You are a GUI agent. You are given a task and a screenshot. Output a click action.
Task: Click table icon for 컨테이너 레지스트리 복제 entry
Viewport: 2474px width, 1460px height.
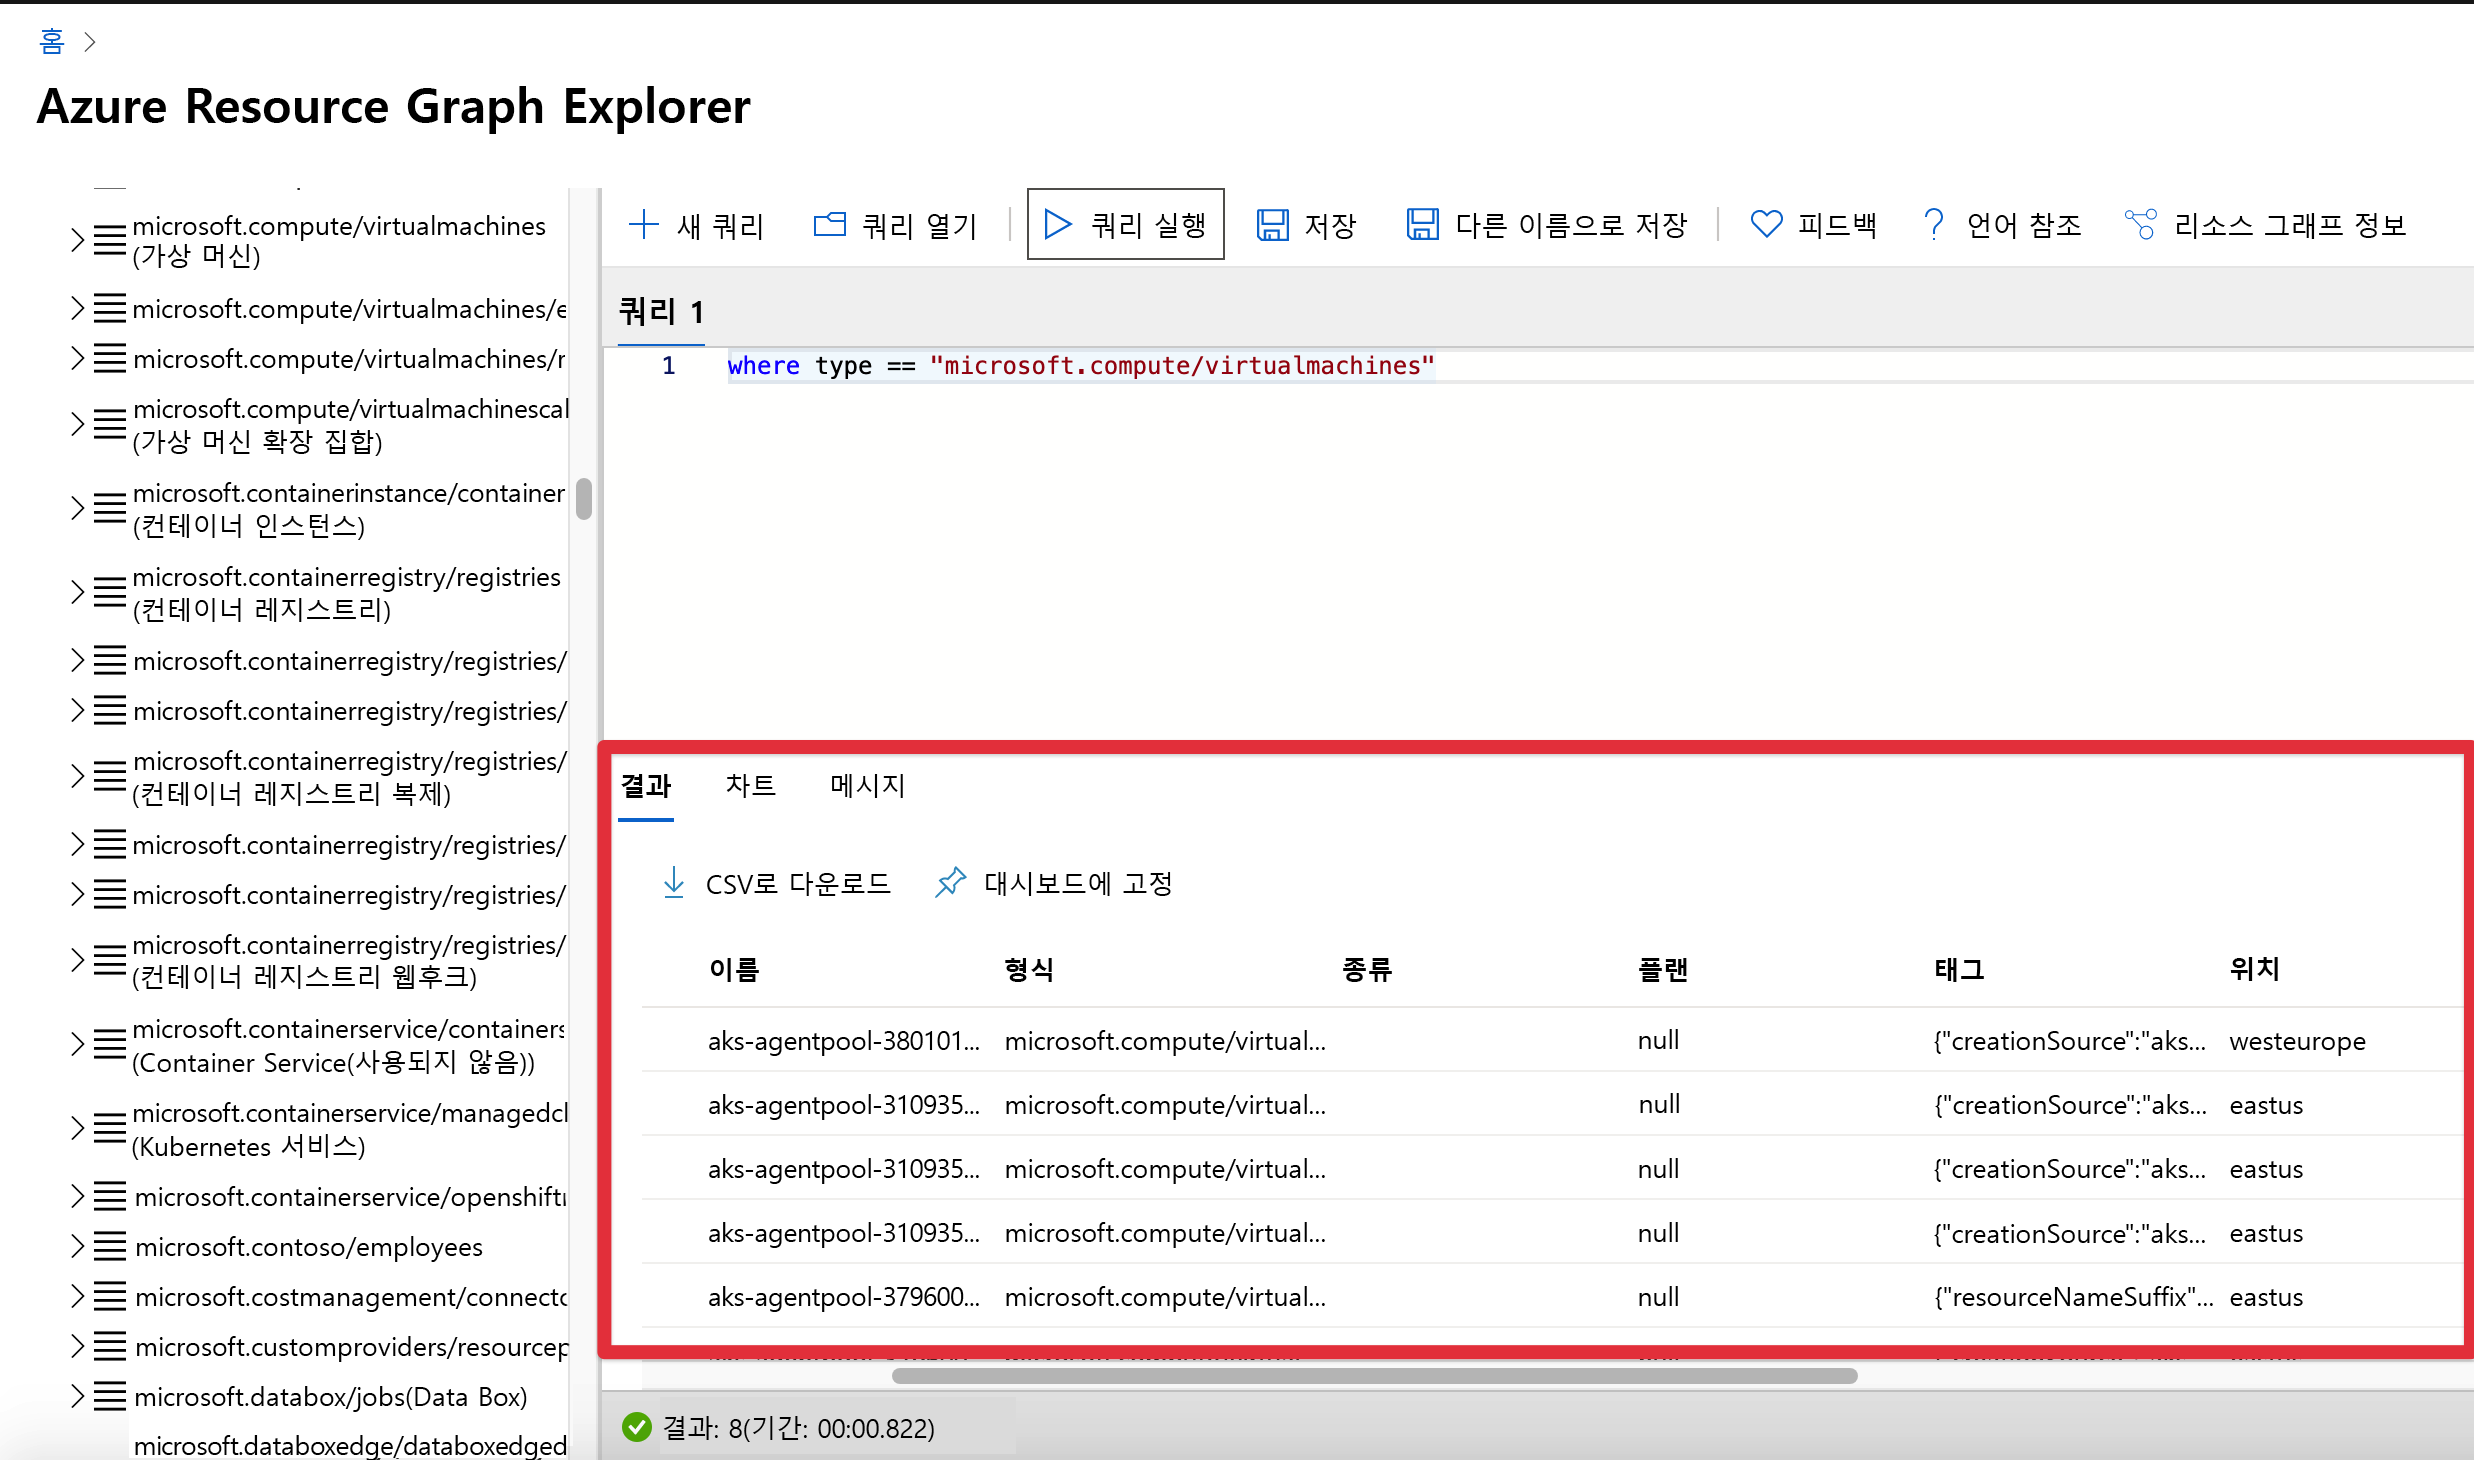(x=110, y=776)
